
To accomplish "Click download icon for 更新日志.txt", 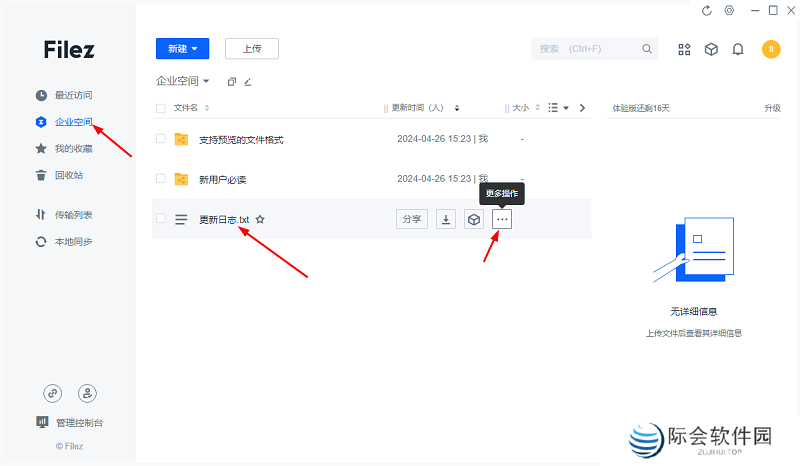I will 446,219.
